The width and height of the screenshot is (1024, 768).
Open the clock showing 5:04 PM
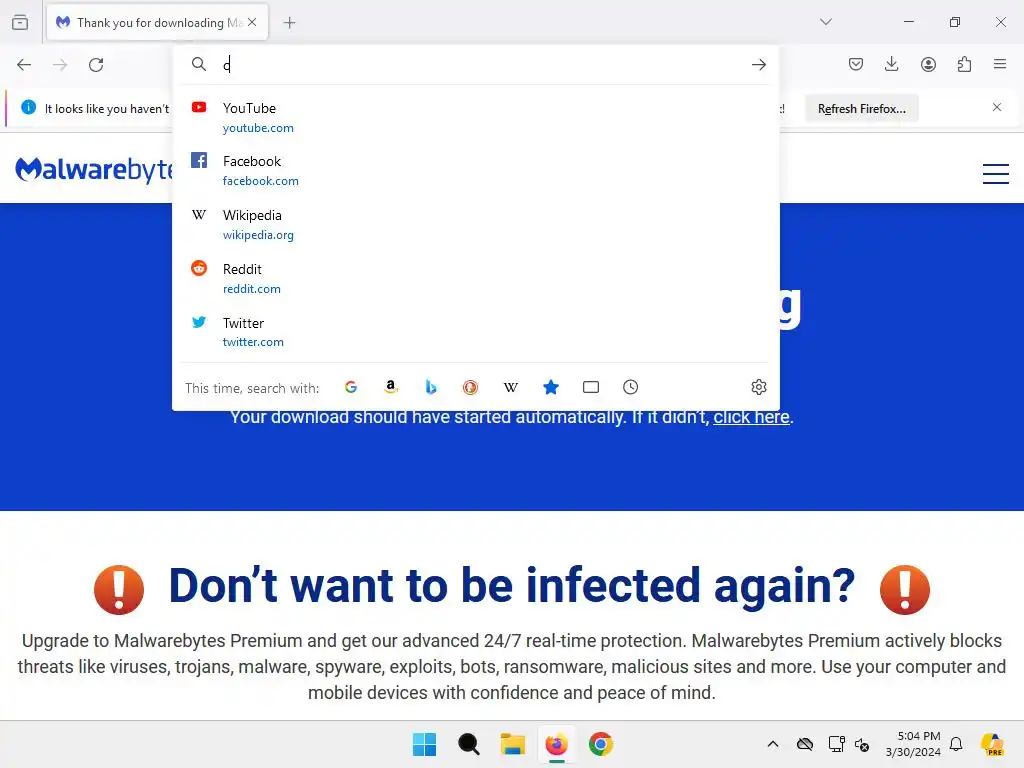[913, 744]
